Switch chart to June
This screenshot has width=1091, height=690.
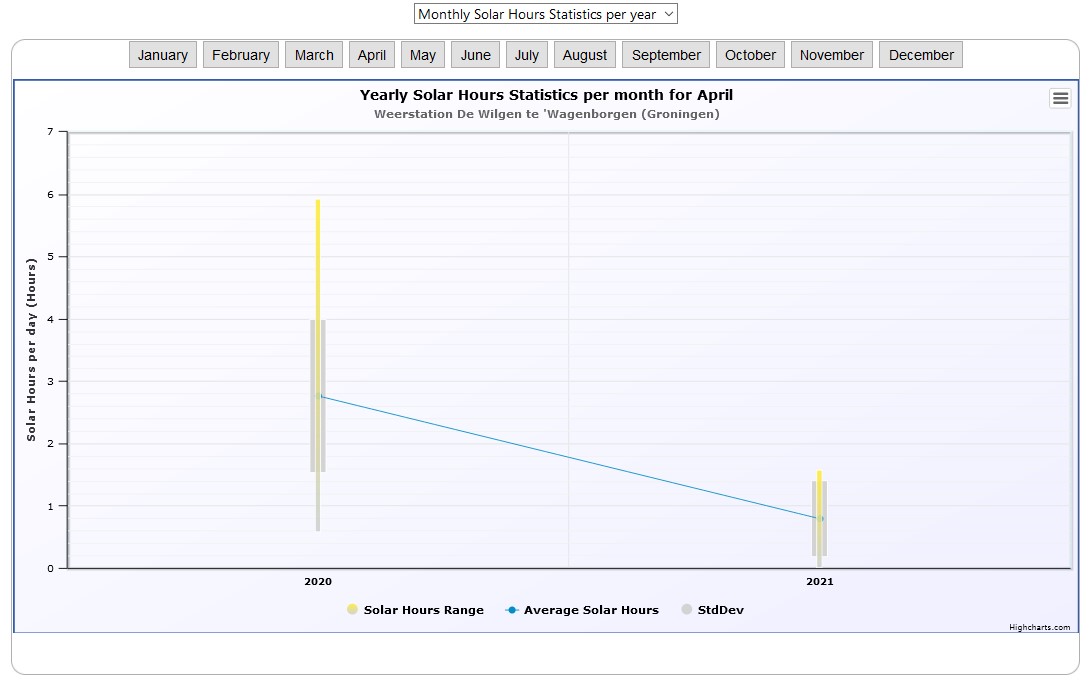pos(475,55)
